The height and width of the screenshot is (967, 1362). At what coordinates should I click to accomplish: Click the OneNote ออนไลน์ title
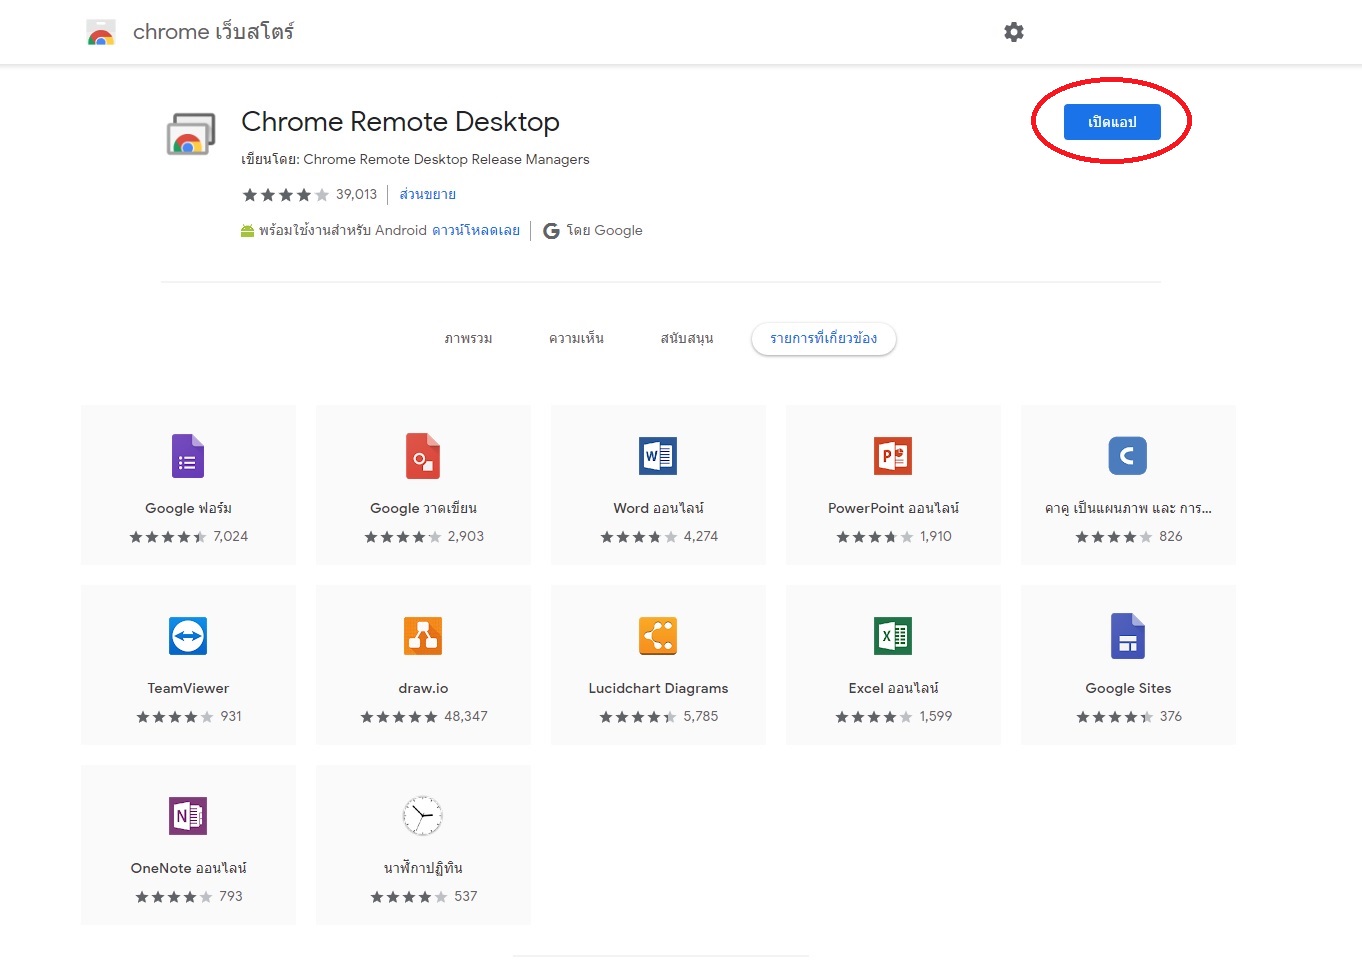pyautogui.click(x=188, y=868)
